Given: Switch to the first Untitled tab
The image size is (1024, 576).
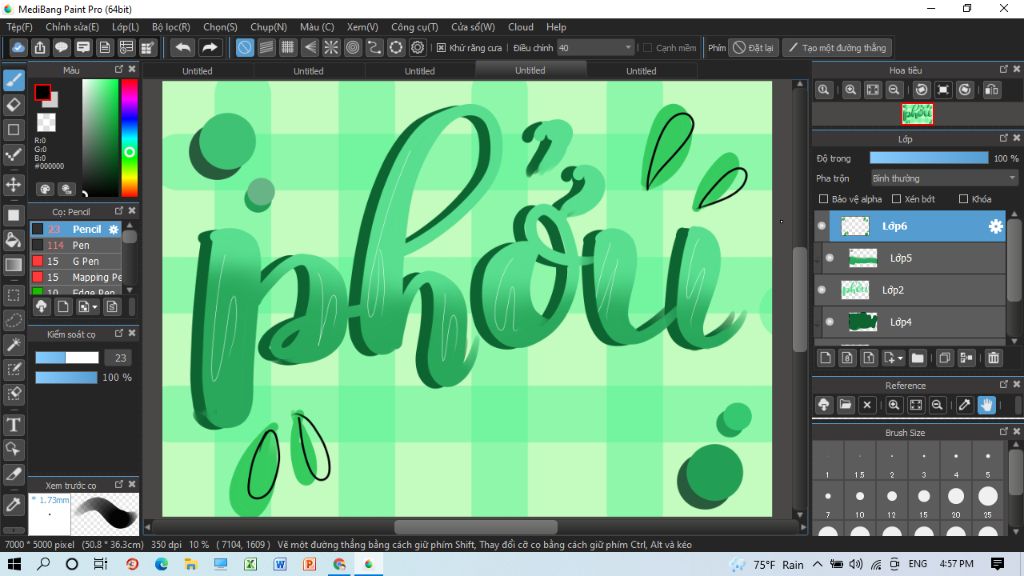Looking at the screenshot, I should click(197, 71).
